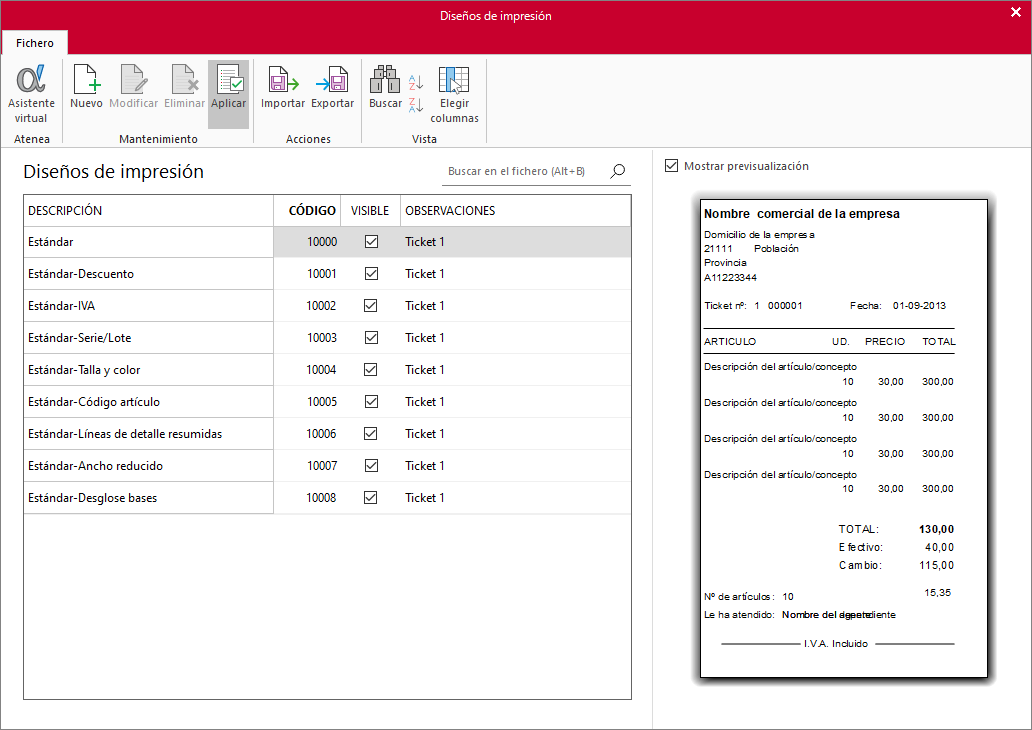The height and width of the screenshot is (730, 1032).
Task: Toggle Visible checkbox for Estándar-Talla y color
Action: pos(371,370)
